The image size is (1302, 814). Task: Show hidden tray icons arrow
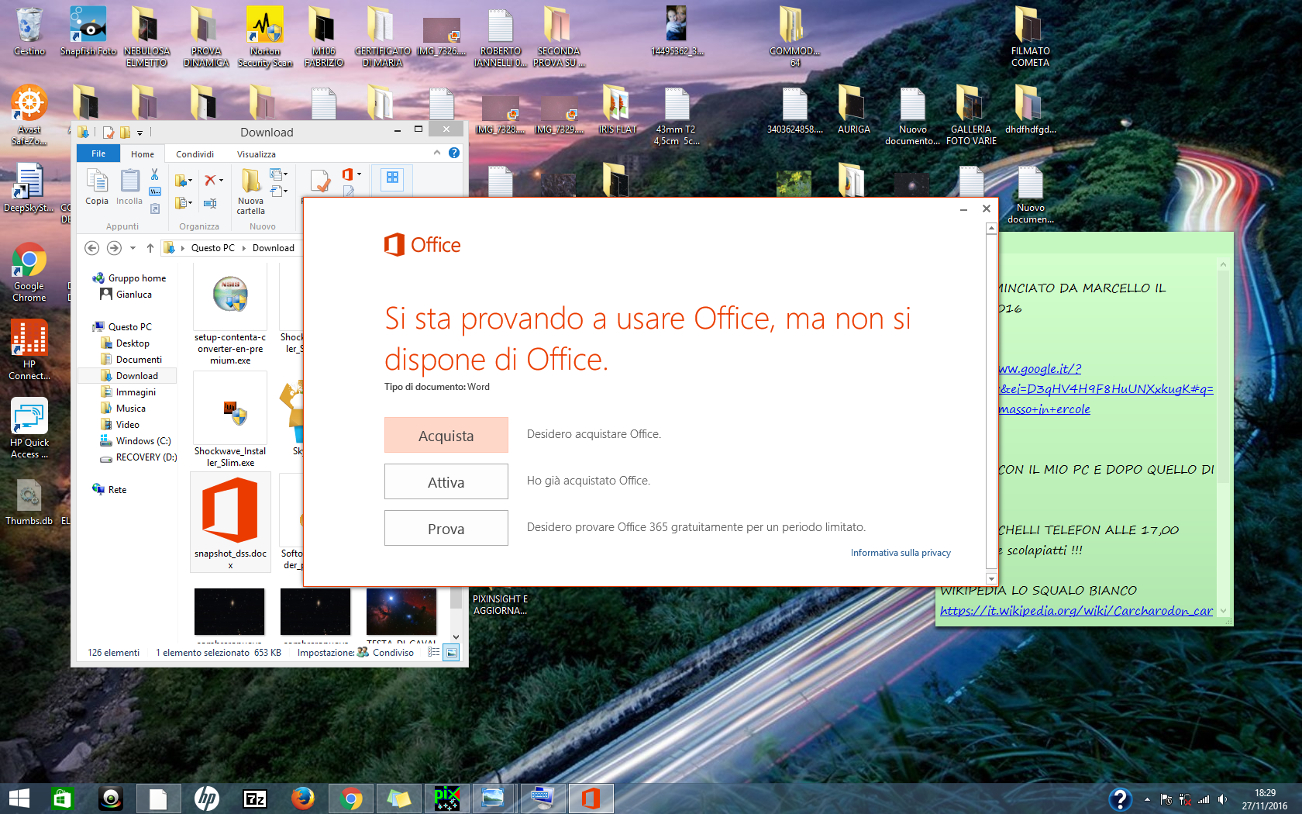click(1147, 800)
